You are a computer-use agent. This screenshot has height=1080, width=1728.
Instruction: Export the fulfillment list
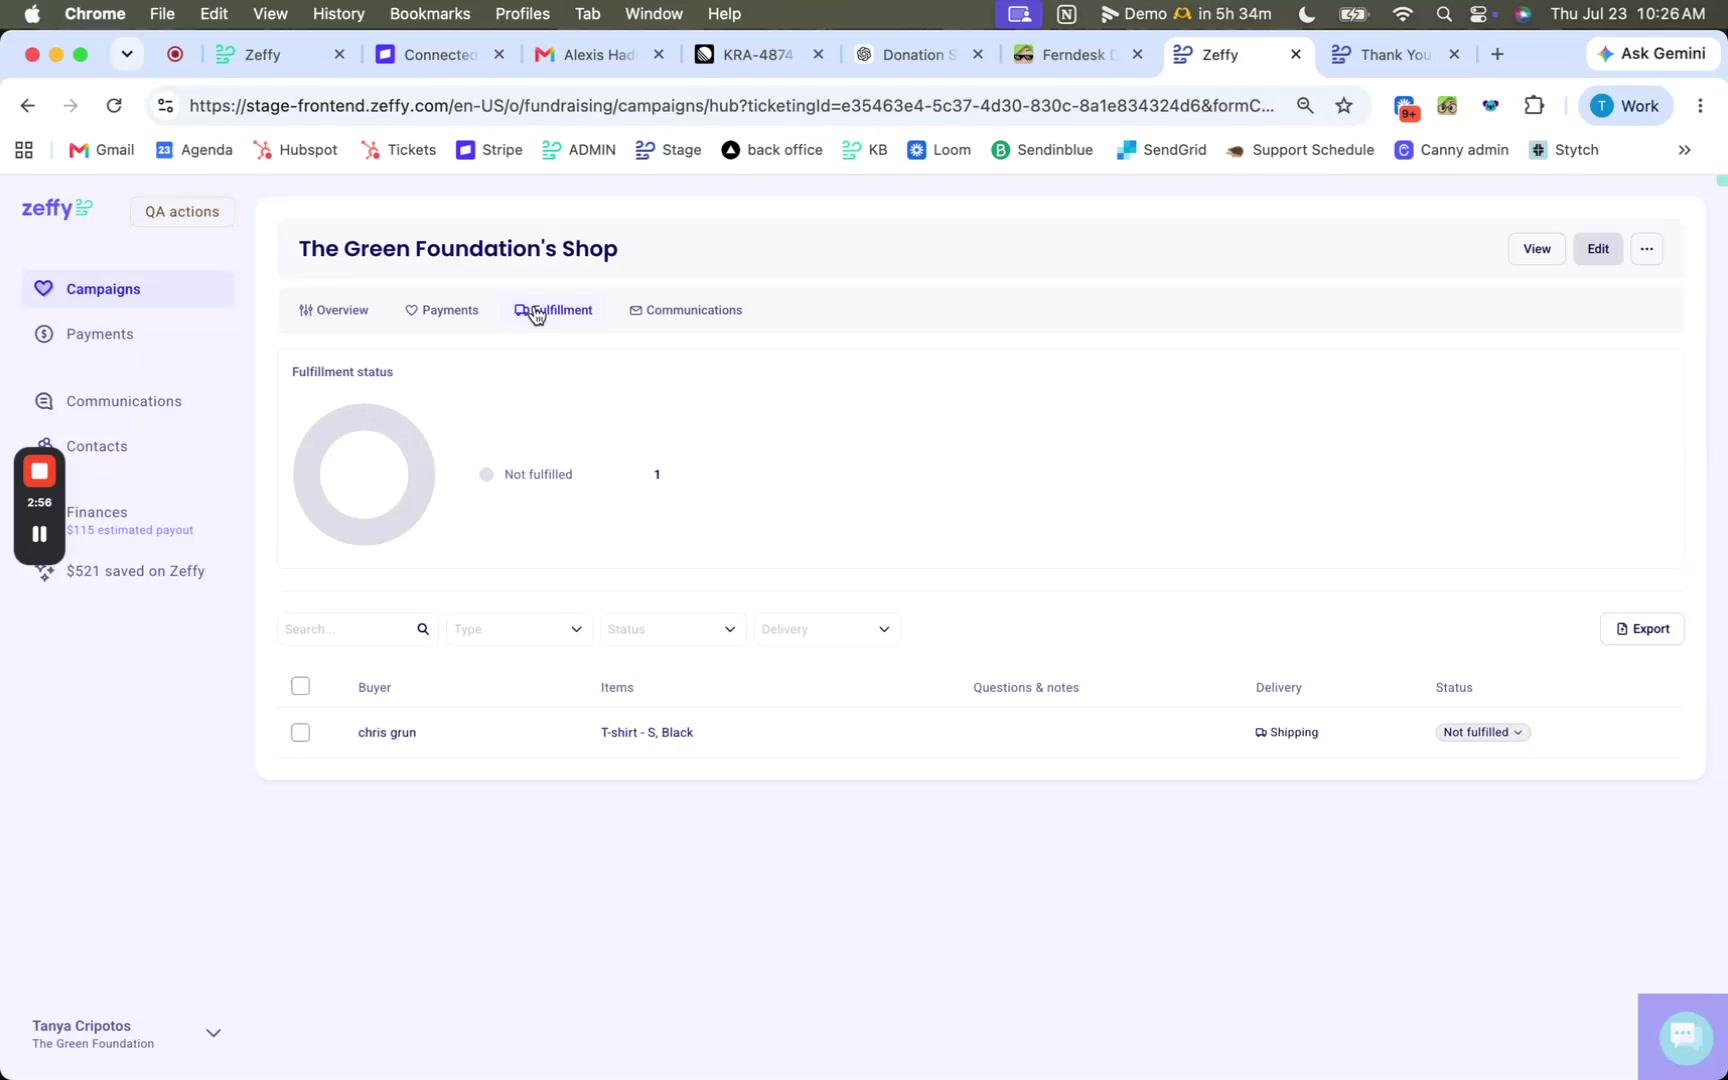(x=1642, y=629)
